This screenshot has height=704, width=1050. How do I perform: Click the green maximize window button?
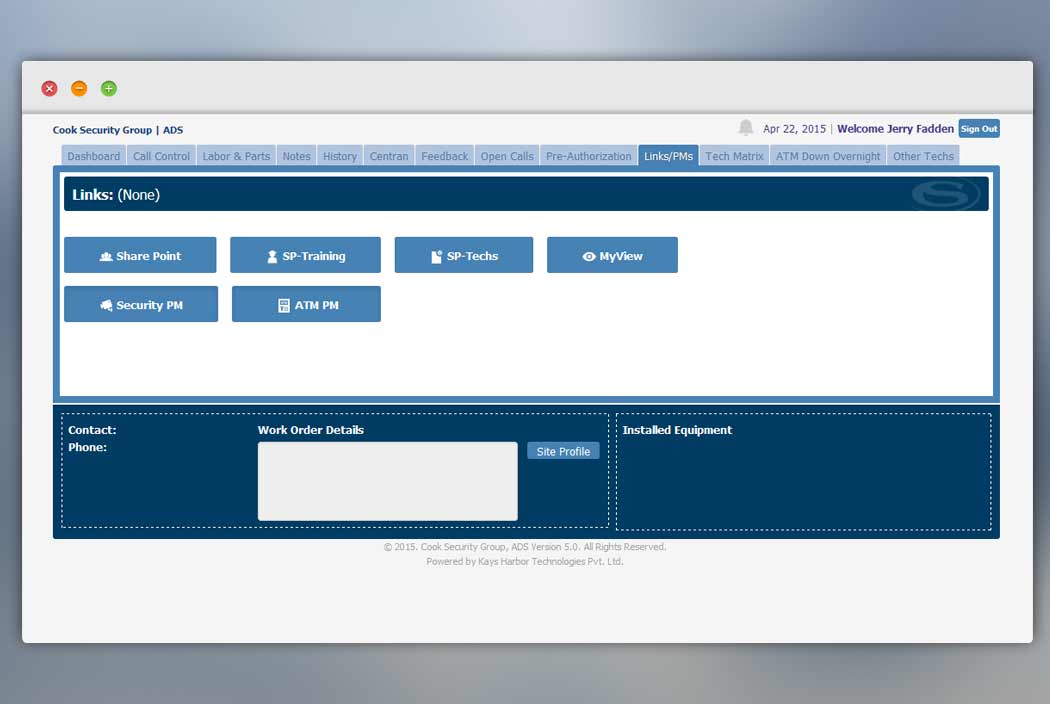pos(108,88)
